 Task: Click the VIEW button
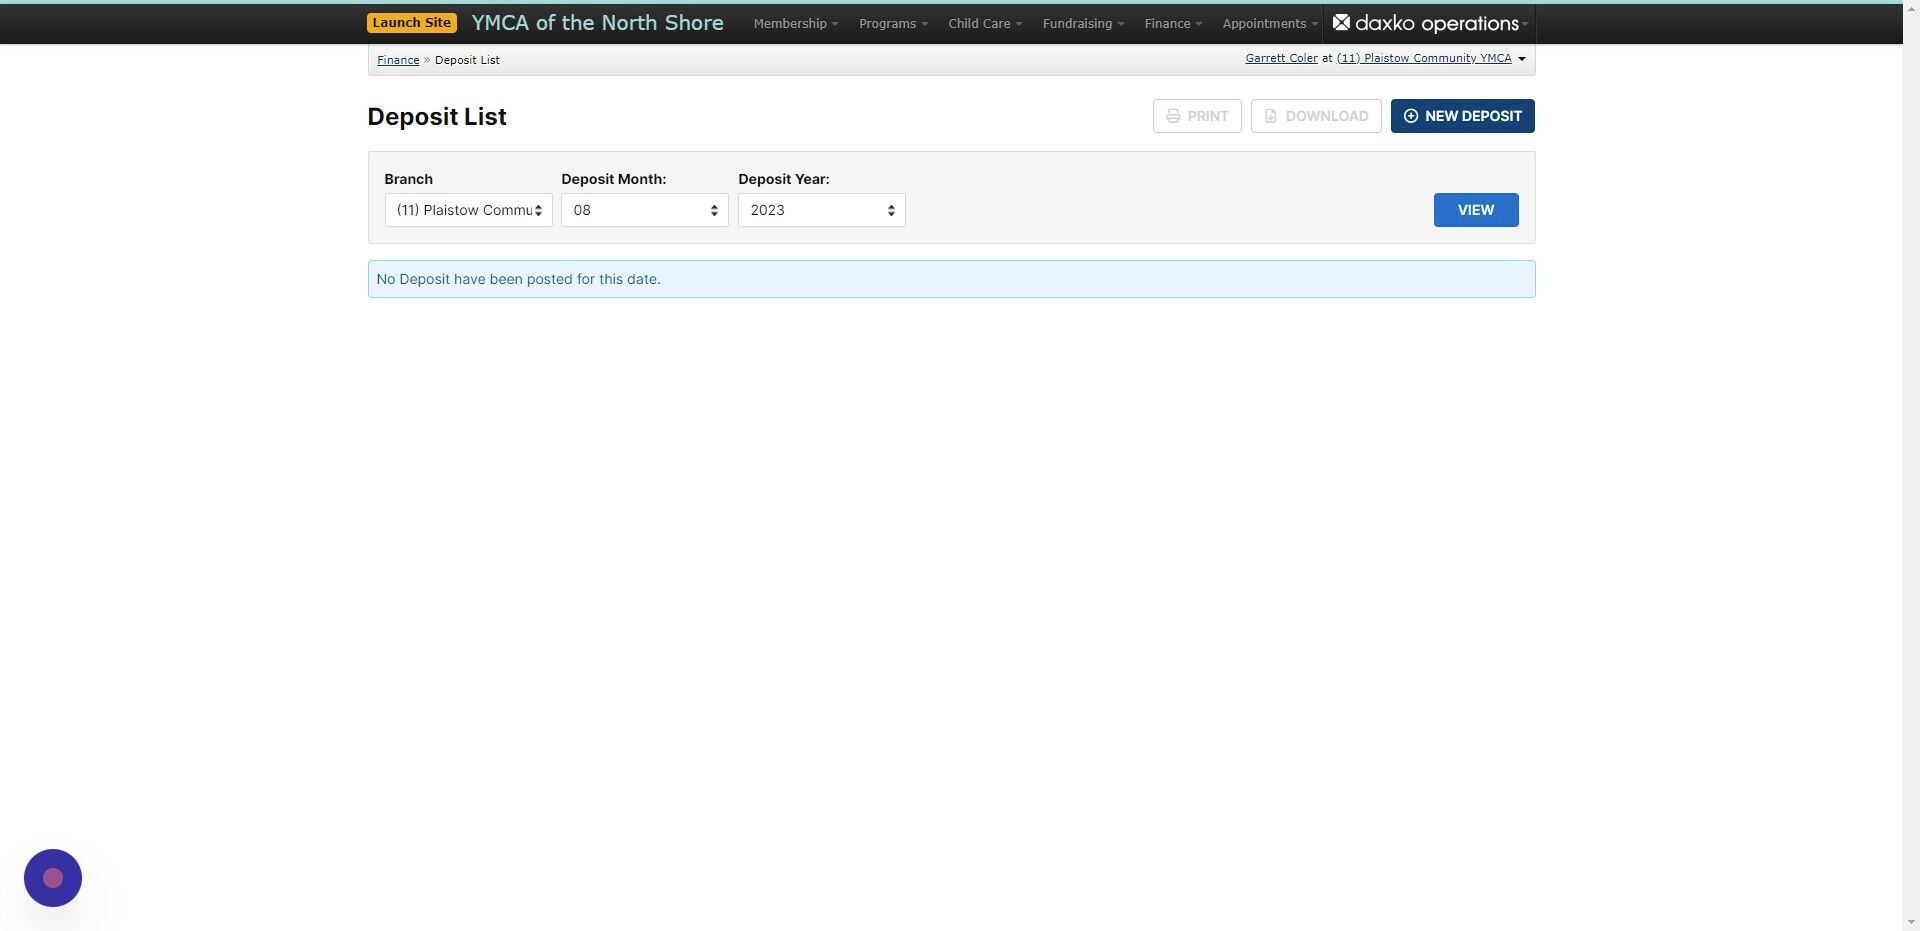[x=1475, y=210]
